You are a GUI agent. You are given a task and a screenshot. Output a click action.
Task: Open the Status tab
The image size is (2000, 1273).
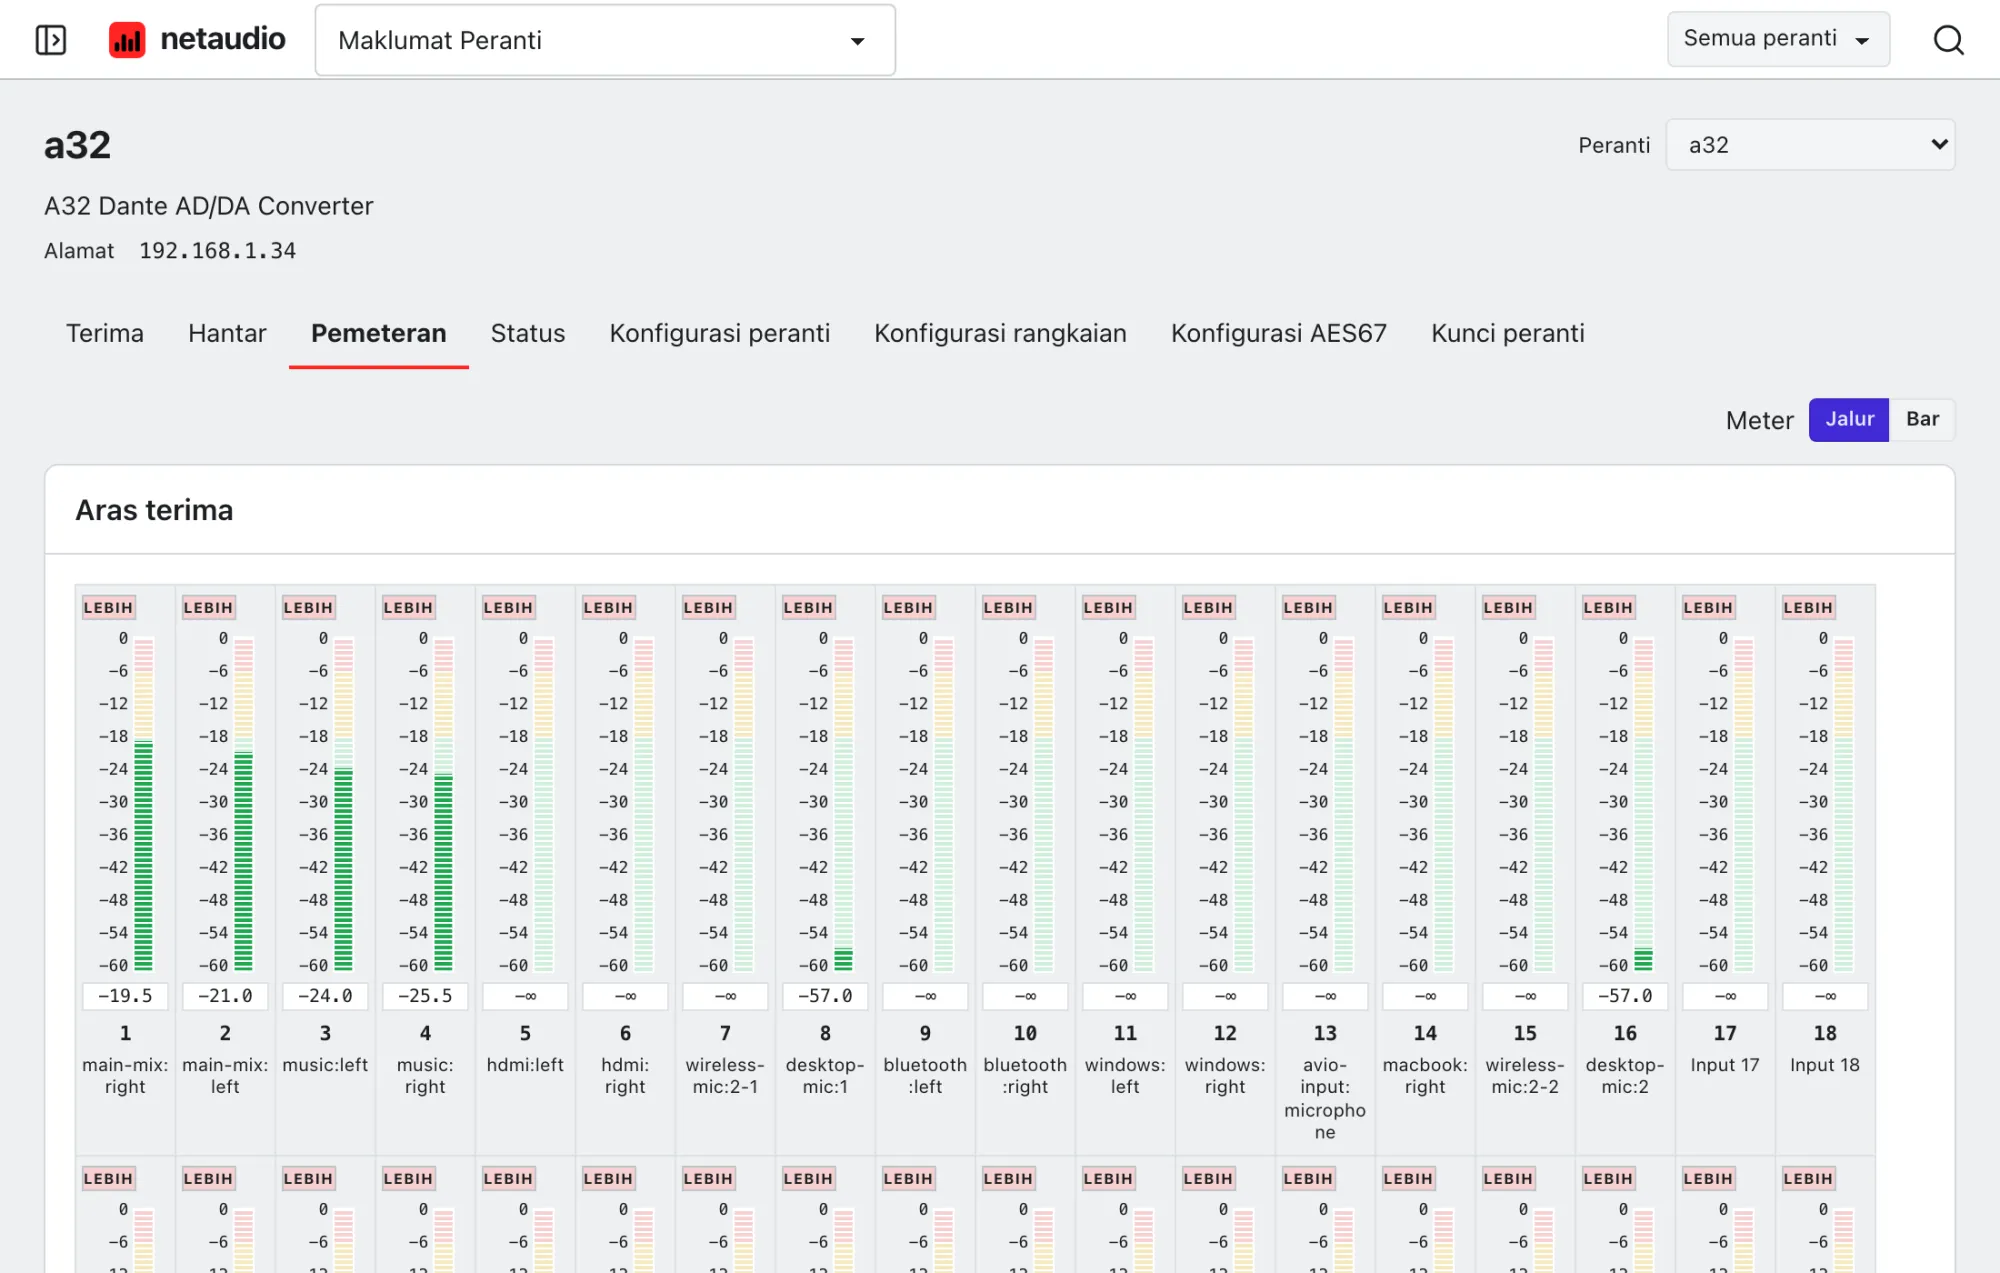click(x=528, y=333)
